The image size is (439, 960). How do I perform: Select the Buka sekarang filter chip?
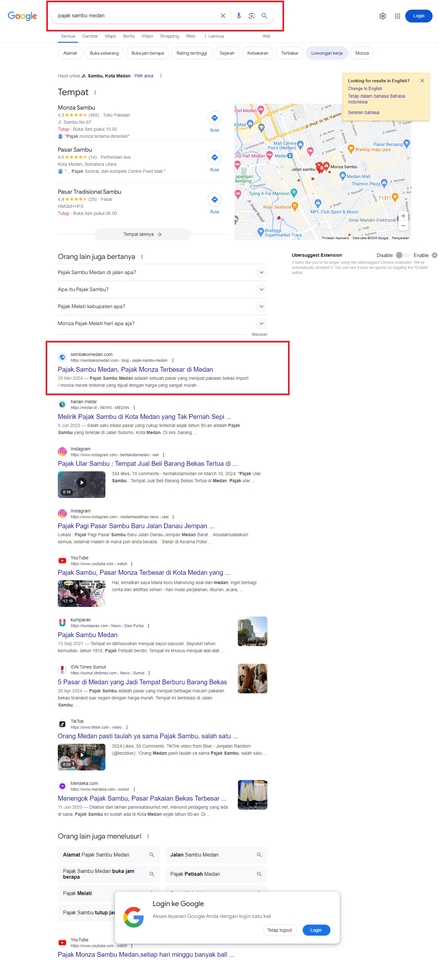[103, 53]
